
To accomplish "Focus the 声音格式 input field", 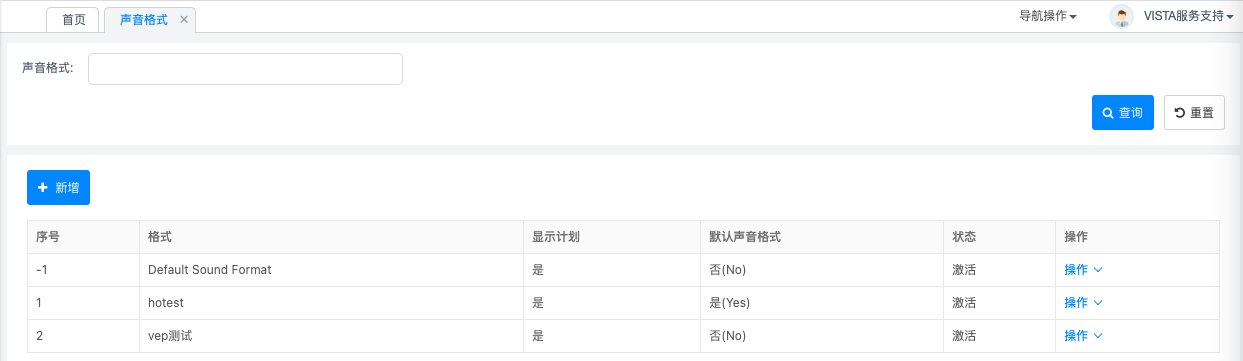I will 245,69.
